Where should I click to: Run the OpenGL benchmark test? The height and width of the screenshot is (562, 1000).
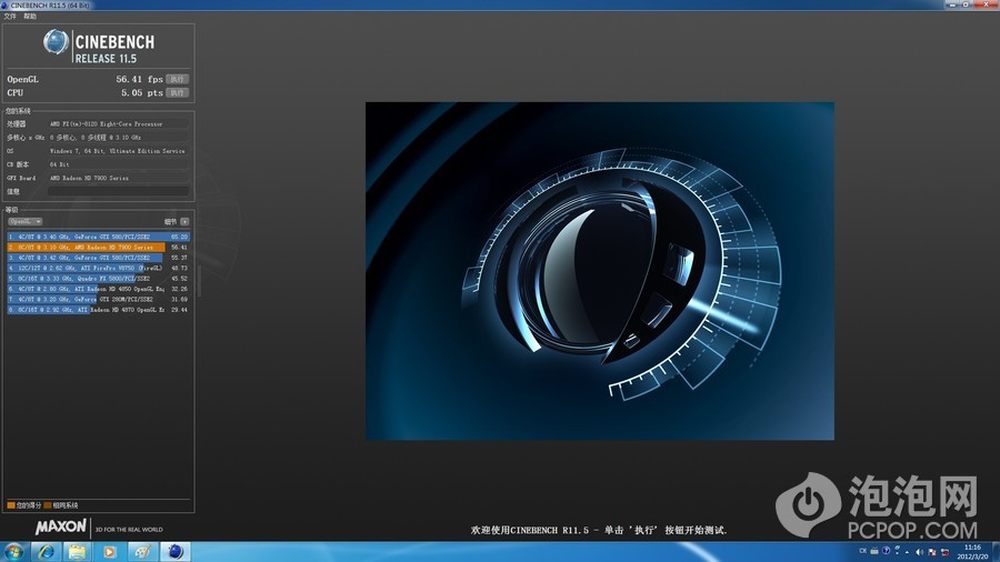click(x=177, y=79)
